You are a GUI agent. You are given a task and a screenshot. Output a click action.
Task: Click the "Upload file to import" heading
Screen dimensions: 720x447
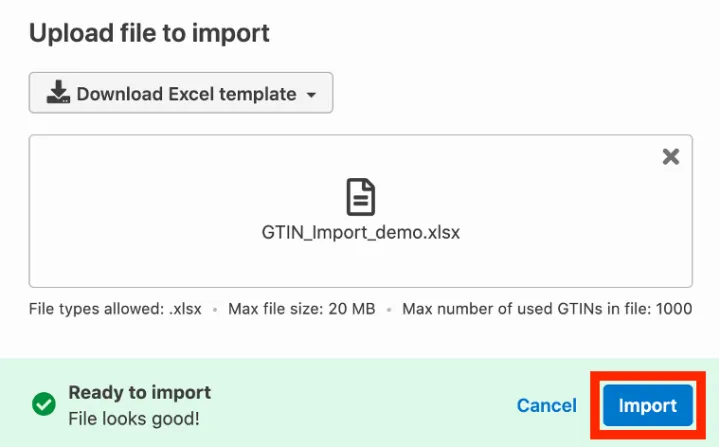coord(149,33)
